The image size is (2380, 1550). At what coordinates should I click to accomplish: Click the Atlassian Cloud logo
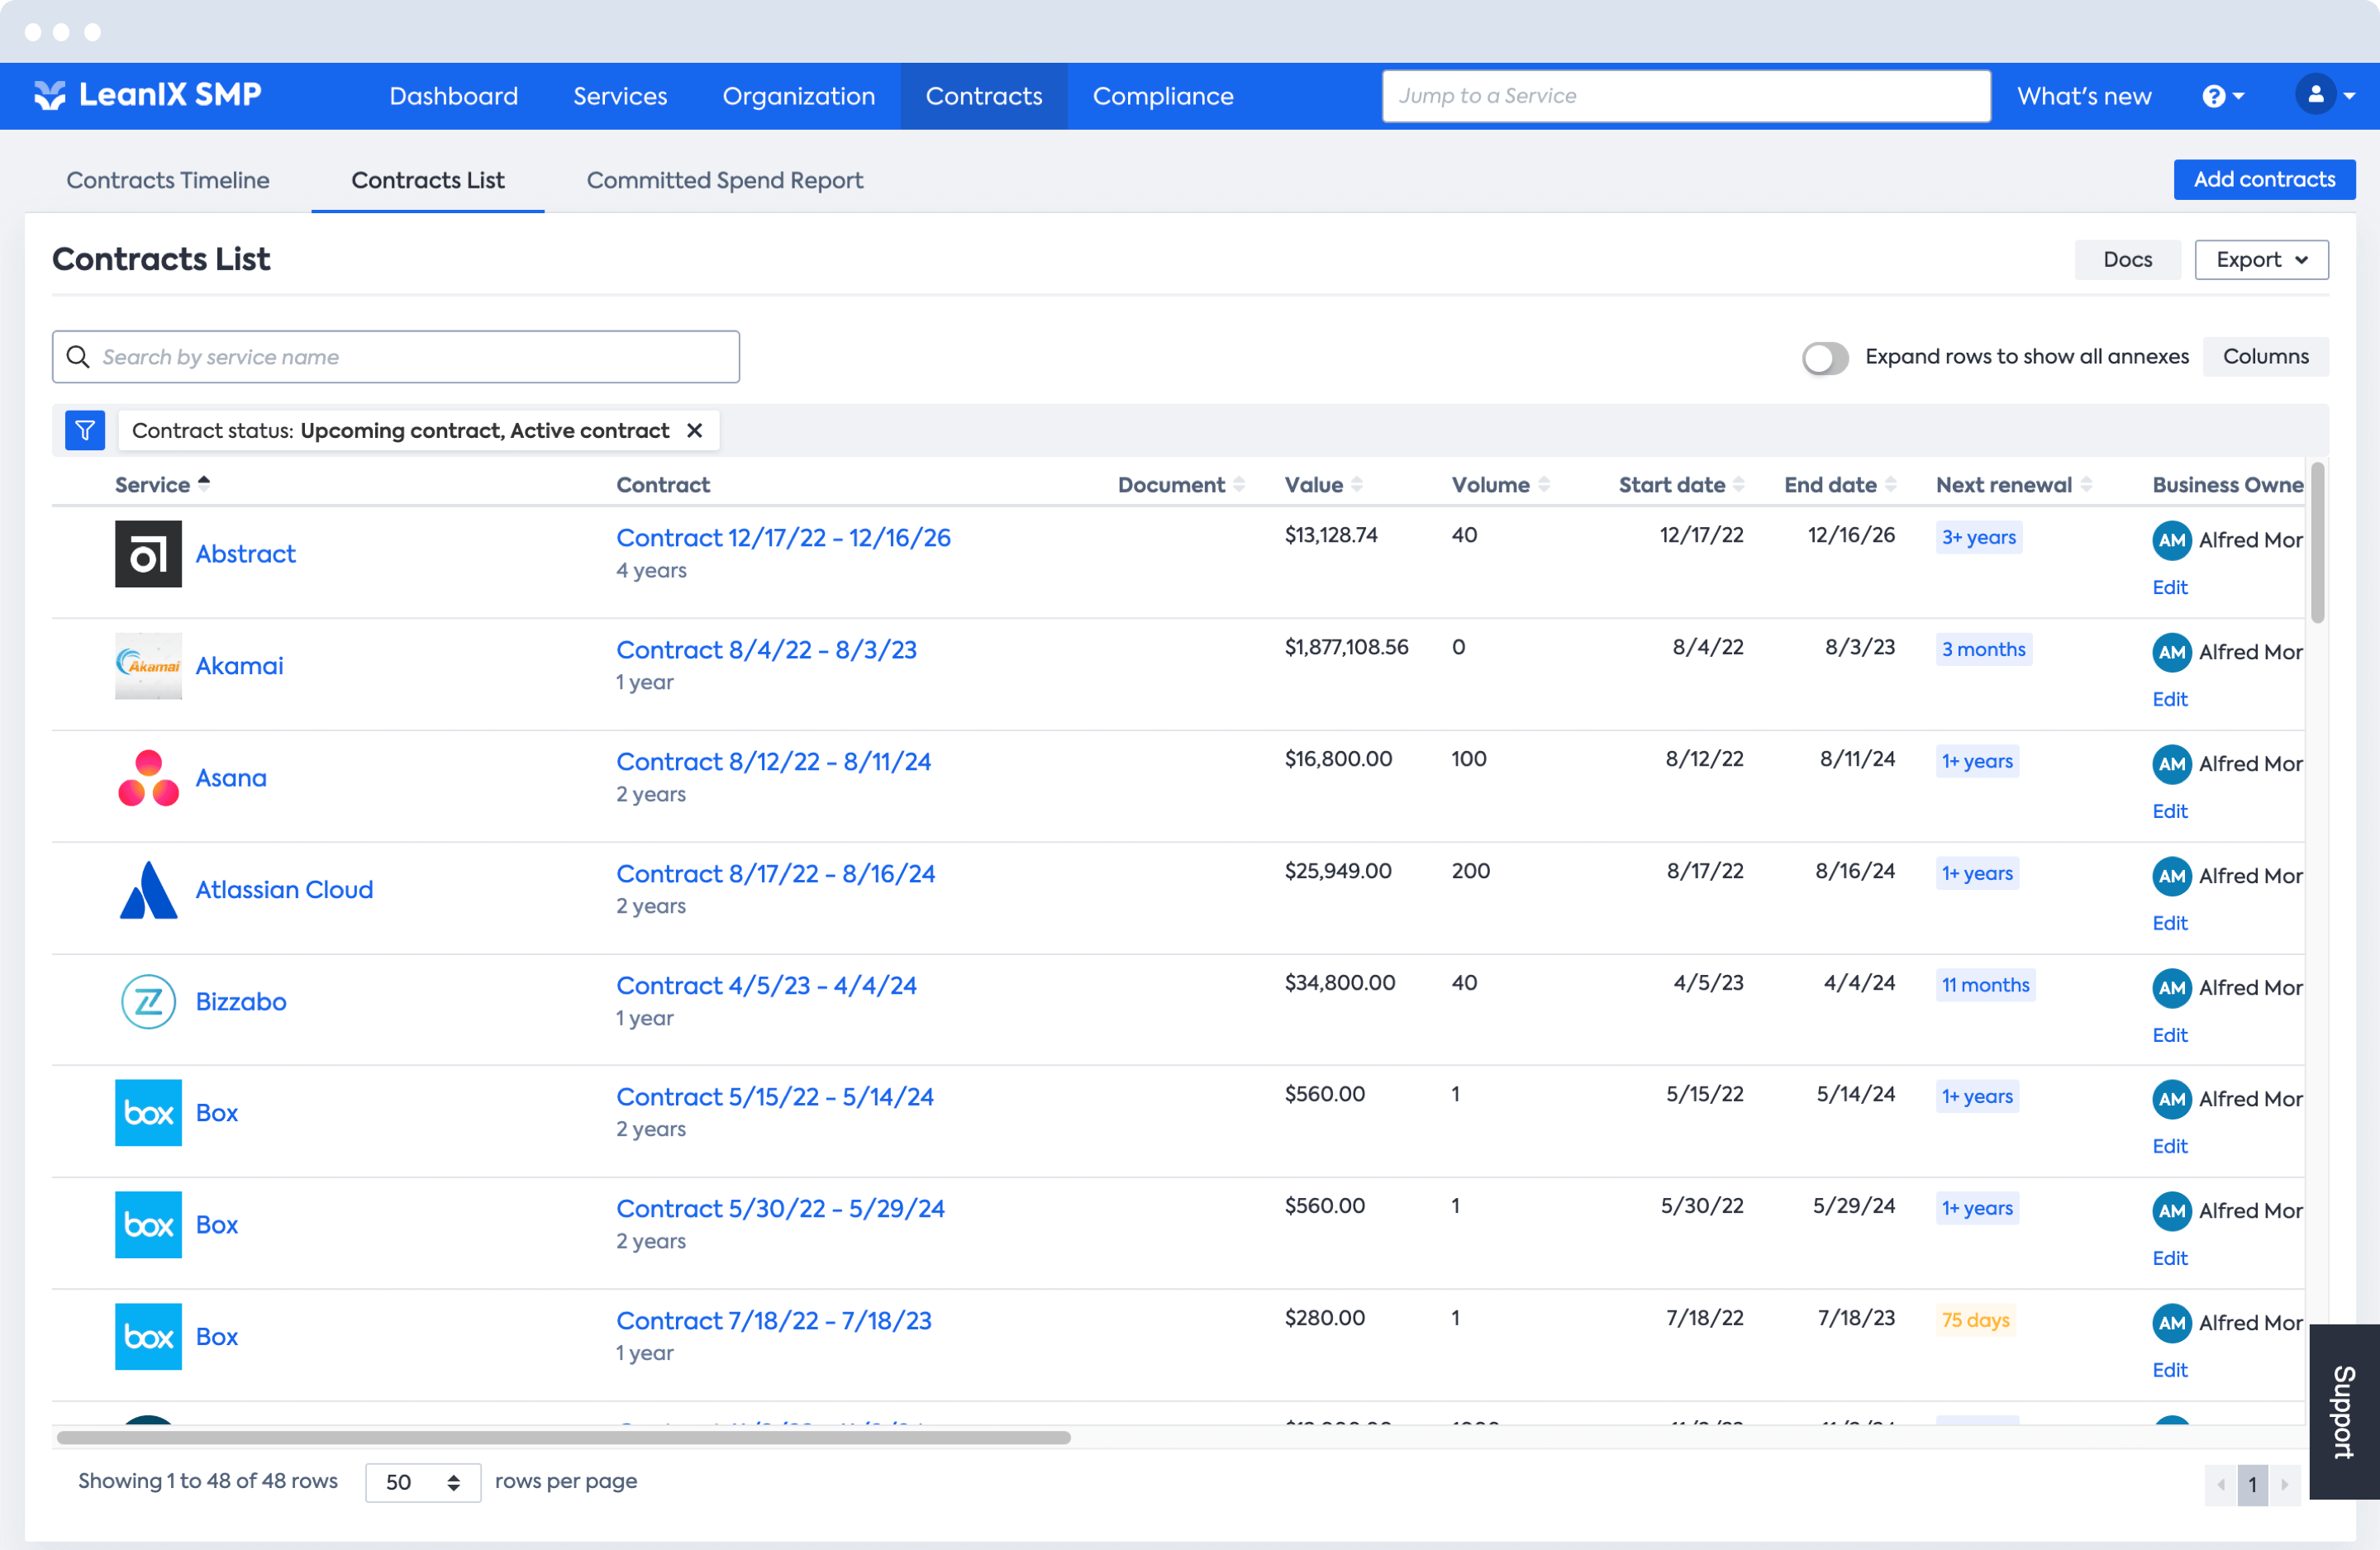pyautogui.click(x=148, y=889)
